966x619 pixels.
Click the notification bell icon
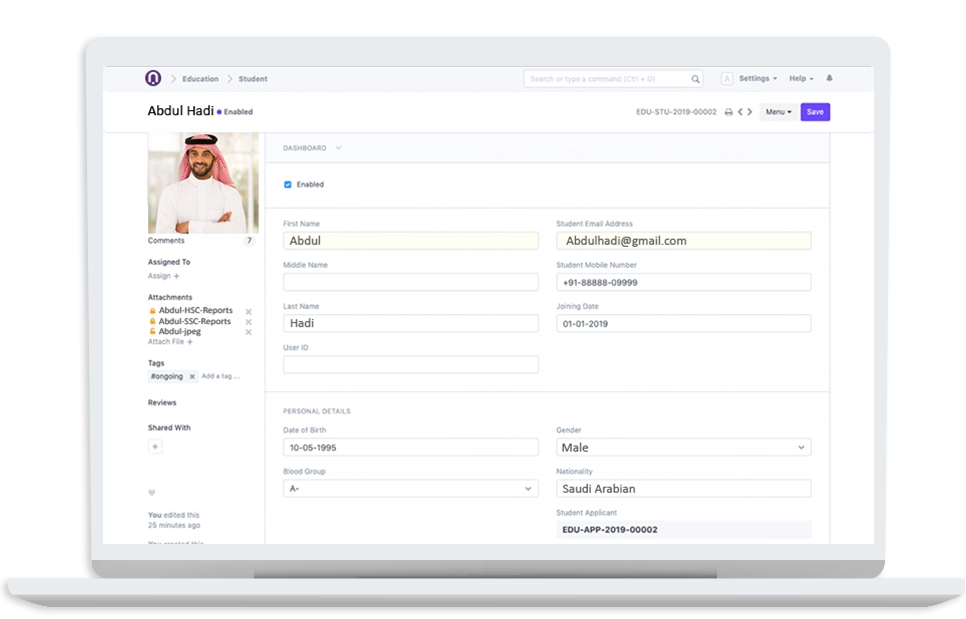point(828,78)
